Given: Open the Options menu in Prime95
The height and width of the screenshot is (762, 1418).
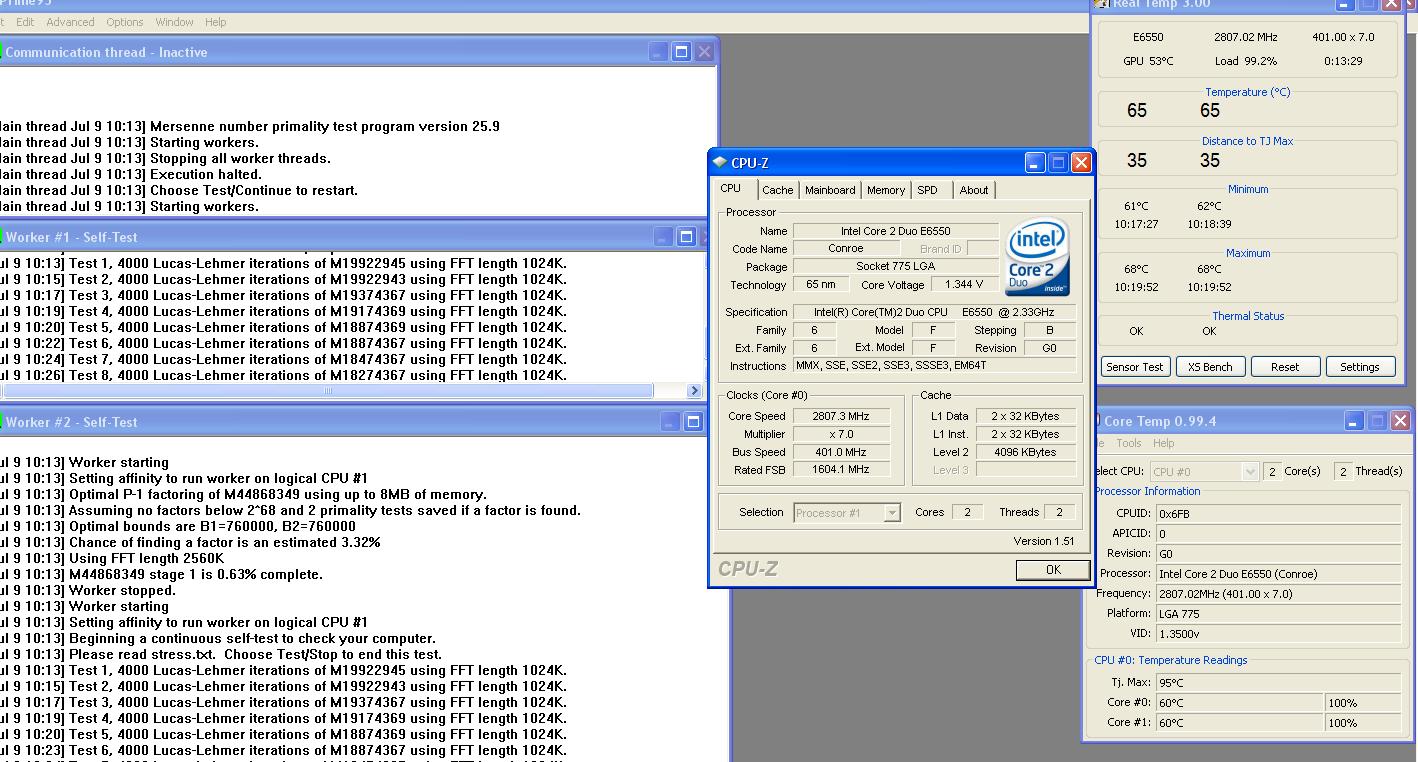Looking at the screenshot, I should [x=125, y=22].
